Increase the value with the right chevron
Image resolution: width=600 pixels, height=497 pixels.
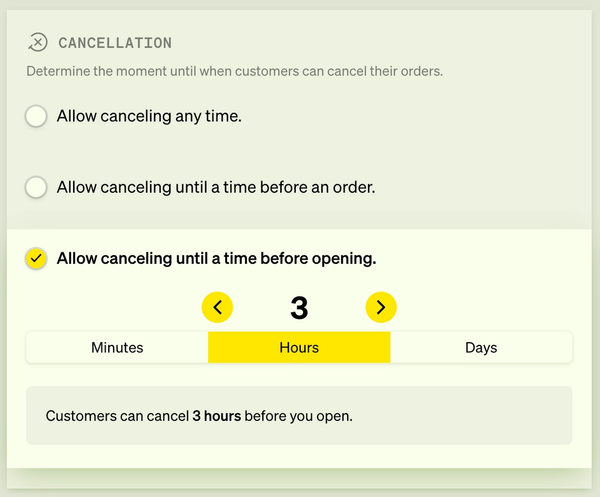[381, 307]
